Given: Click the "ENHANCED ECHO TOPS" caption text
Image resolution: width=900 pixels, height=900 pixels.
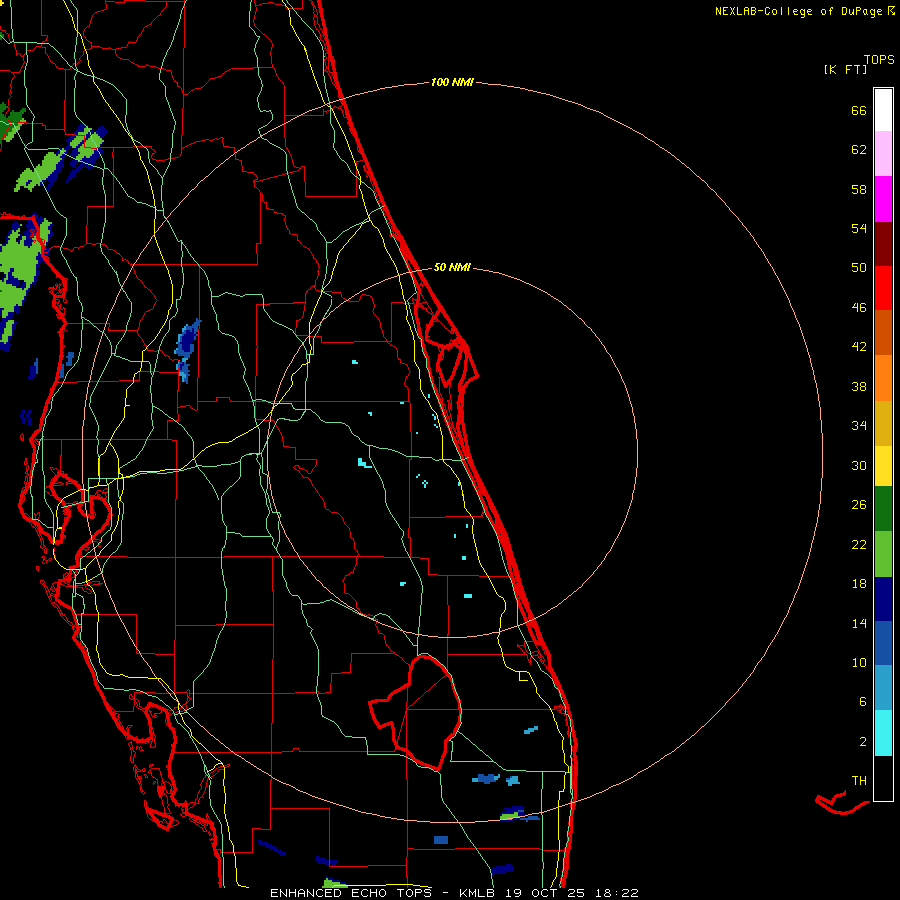Looking at the screenshot, I should click(356, 893).
